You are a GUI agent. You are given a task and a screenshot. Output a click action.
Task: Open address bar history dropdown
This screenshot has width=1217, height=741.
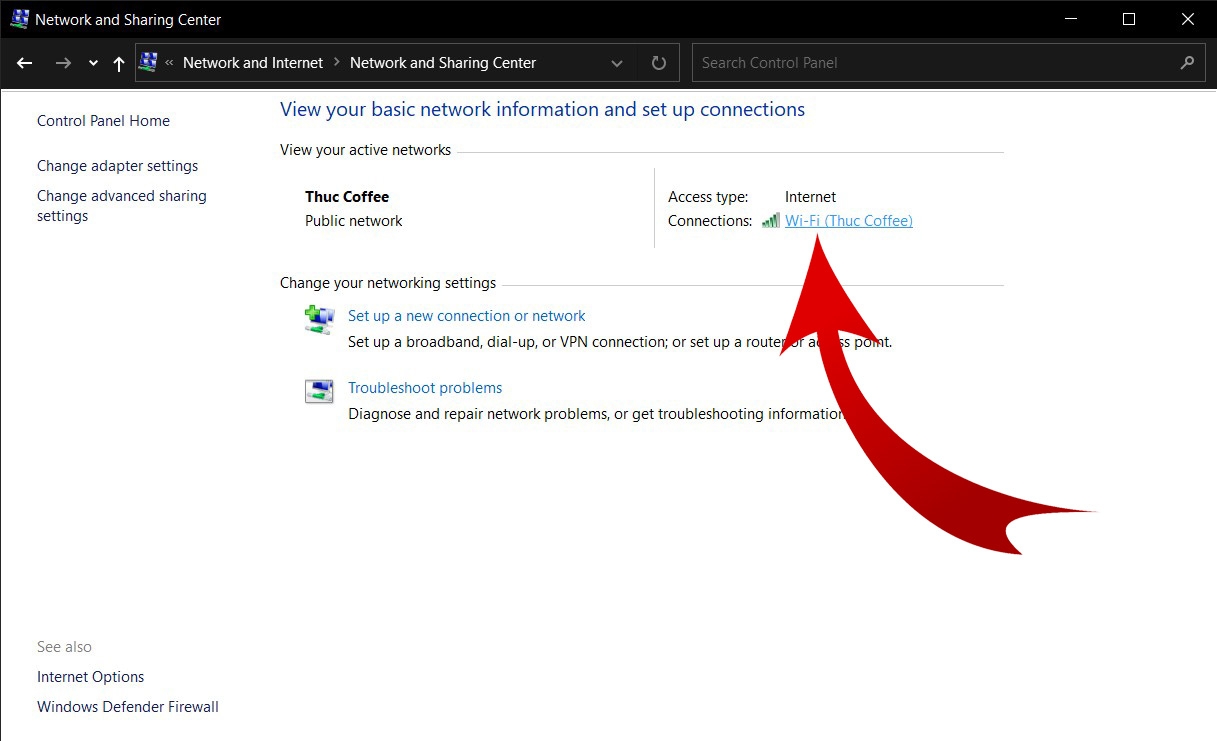click(x=617, y=63)
